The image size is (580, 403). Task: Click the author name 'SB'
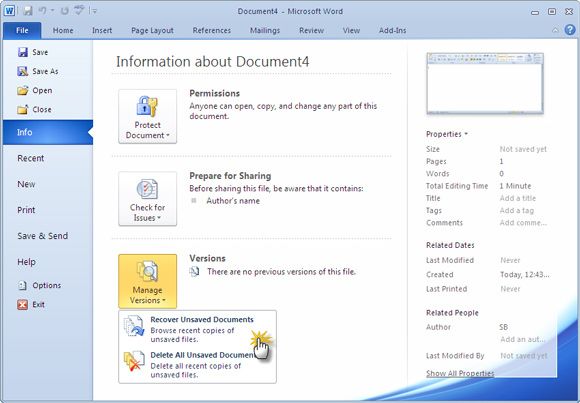(x=503, y=327)
